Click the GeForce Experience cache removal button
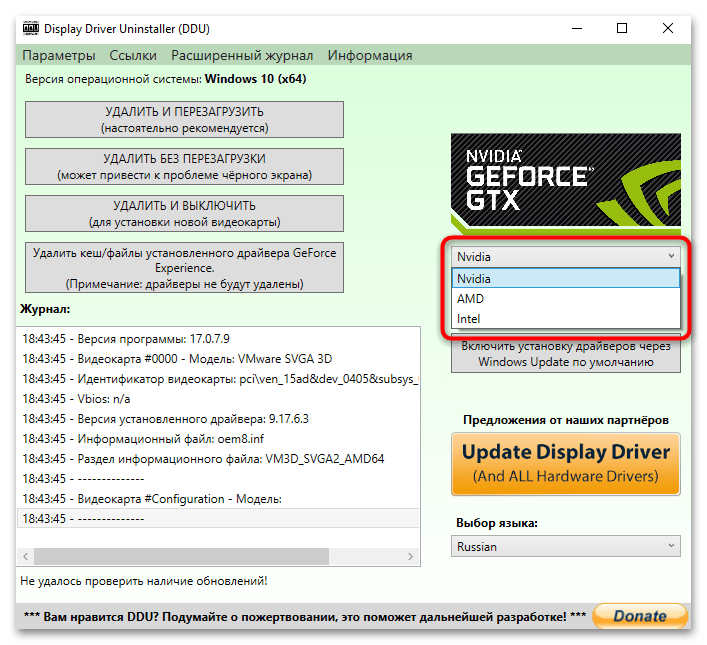The width and height of the screenshot is (707, 645). click(x=184, y=267)
